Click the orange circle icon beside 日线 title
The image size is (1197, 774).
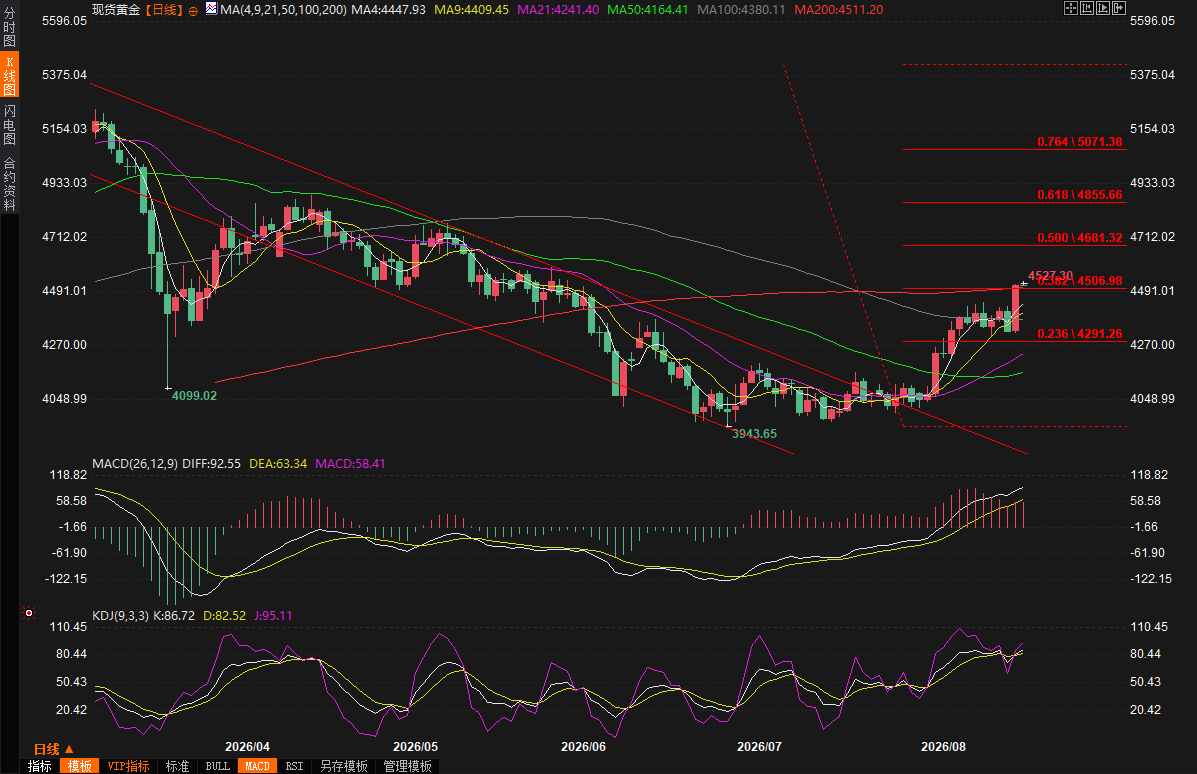point(193,11)
